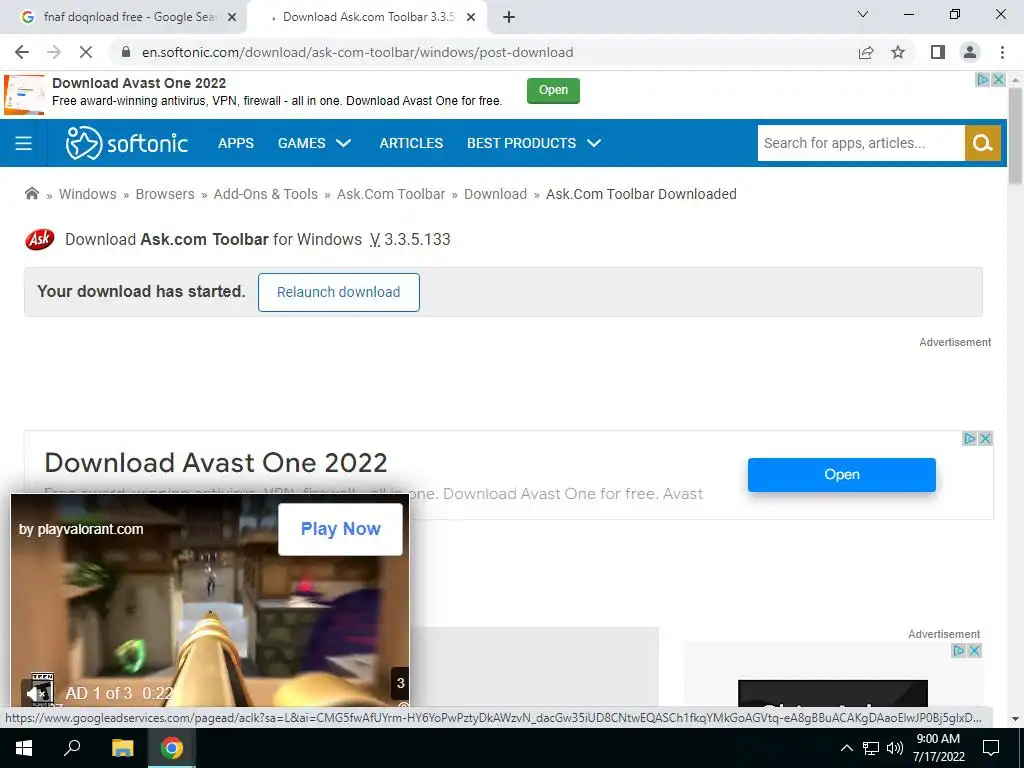Open taskbar search magnifier
Screen dimensions: 1024x768
[x=72, y=748]
